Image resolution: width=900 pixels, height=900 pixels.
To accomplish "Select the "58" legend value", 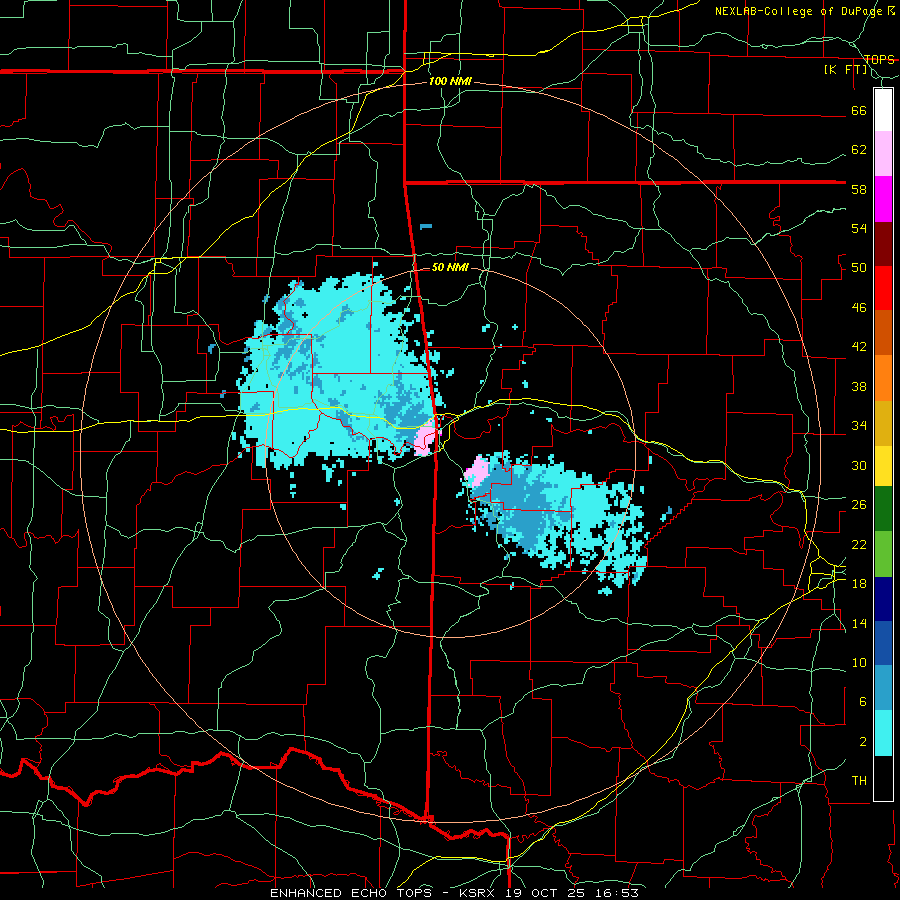I will click(859, 189).
